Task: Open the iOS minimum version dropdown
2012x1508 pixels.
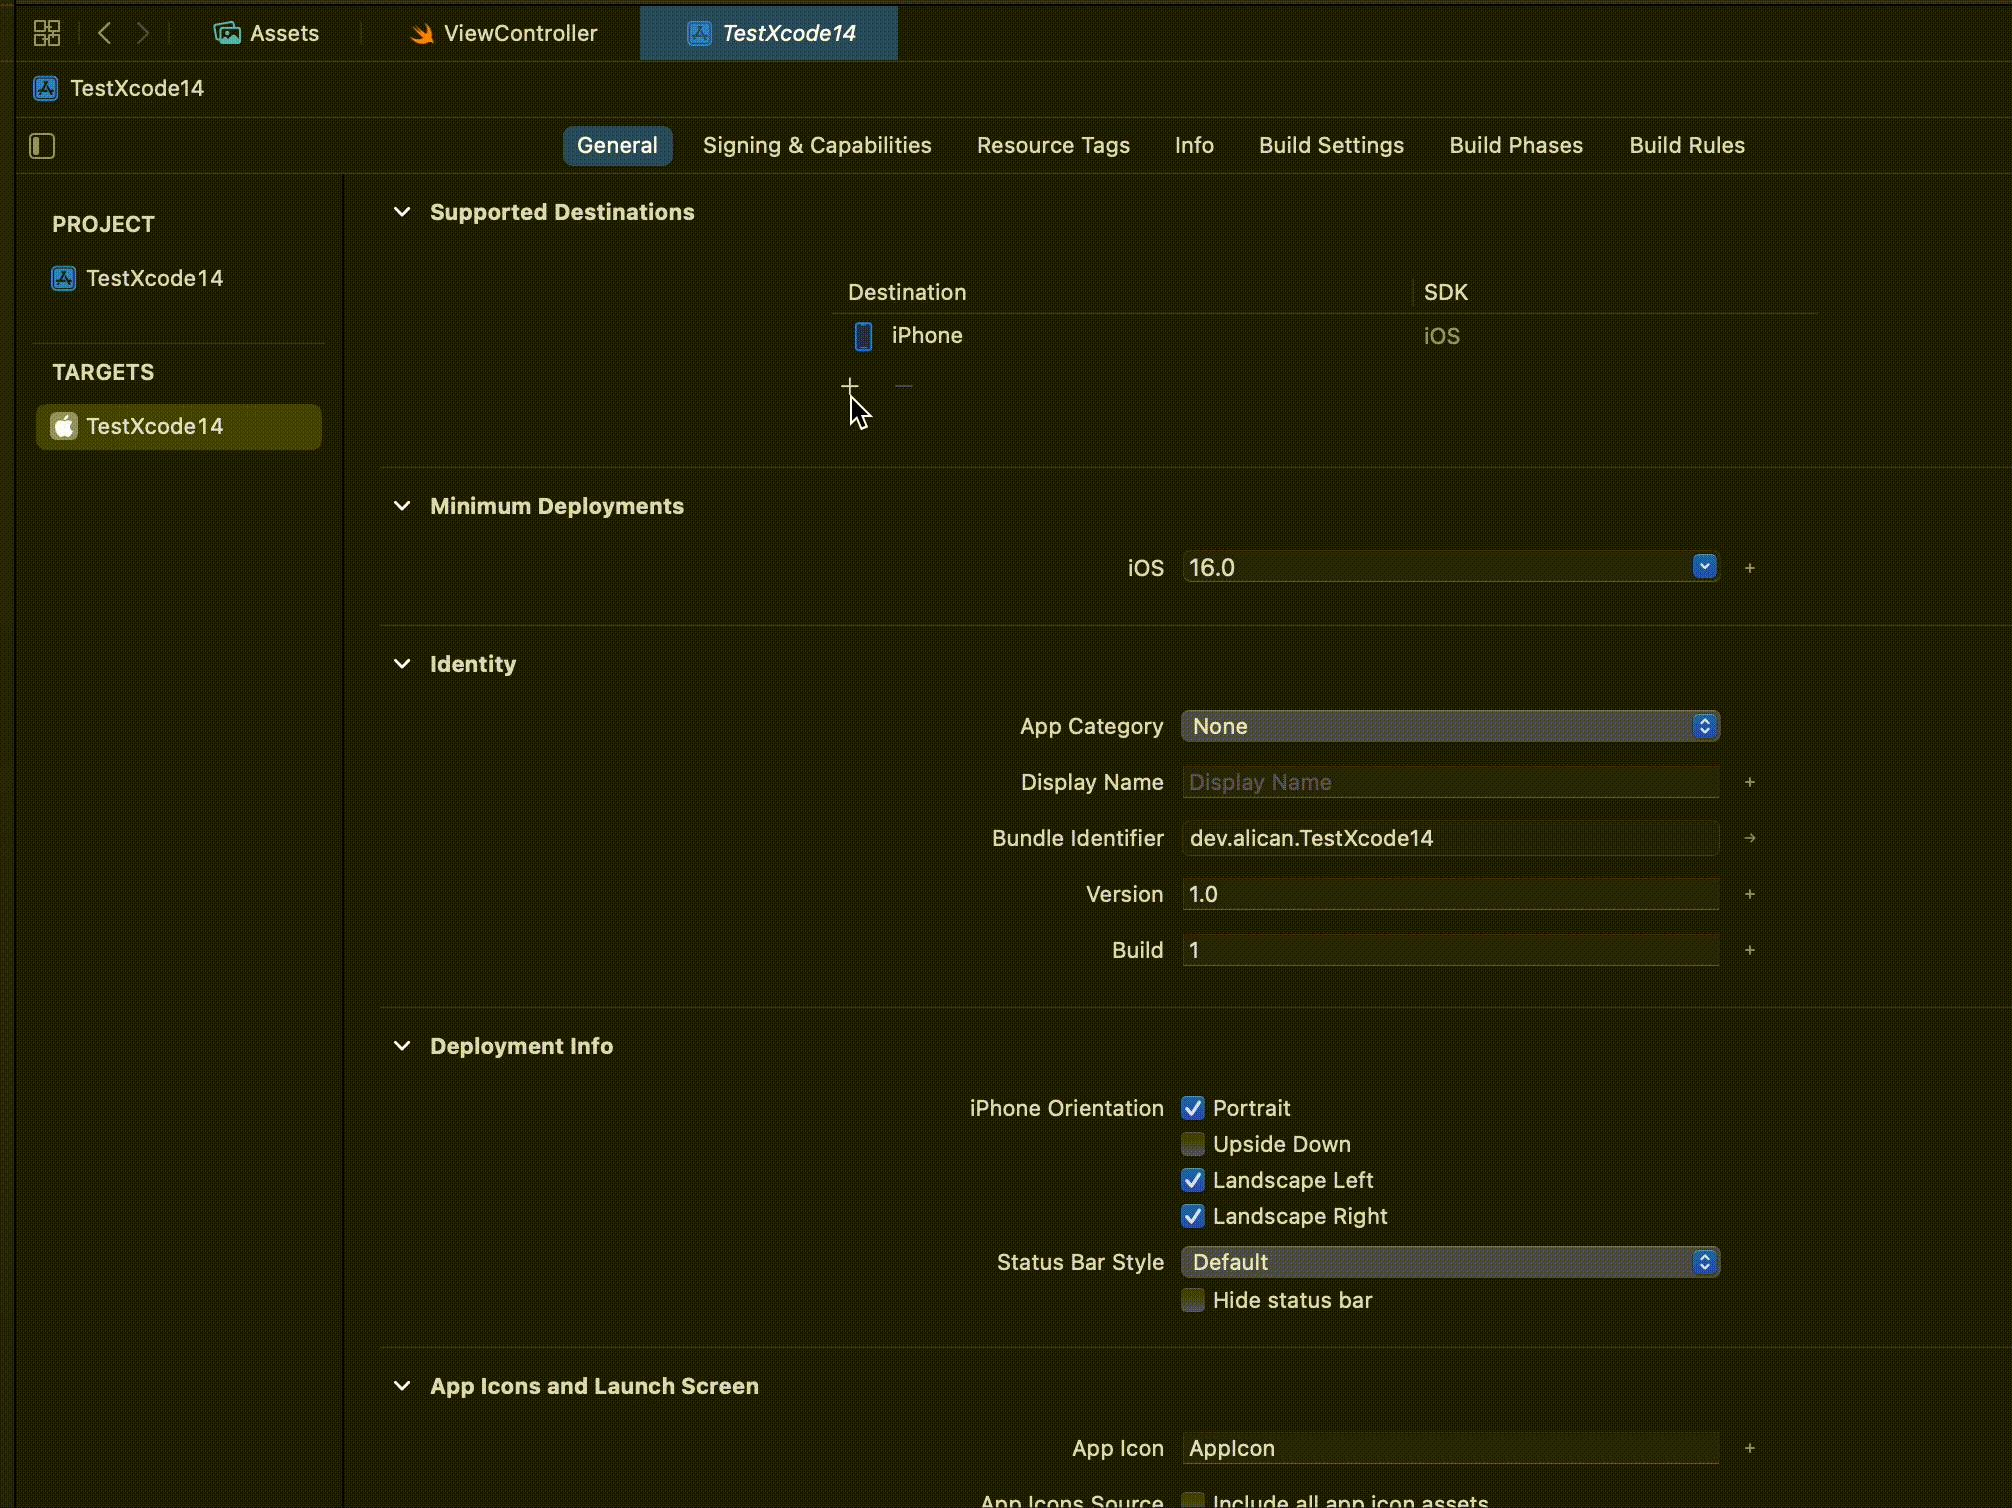Action: [x=1705, y=567]
